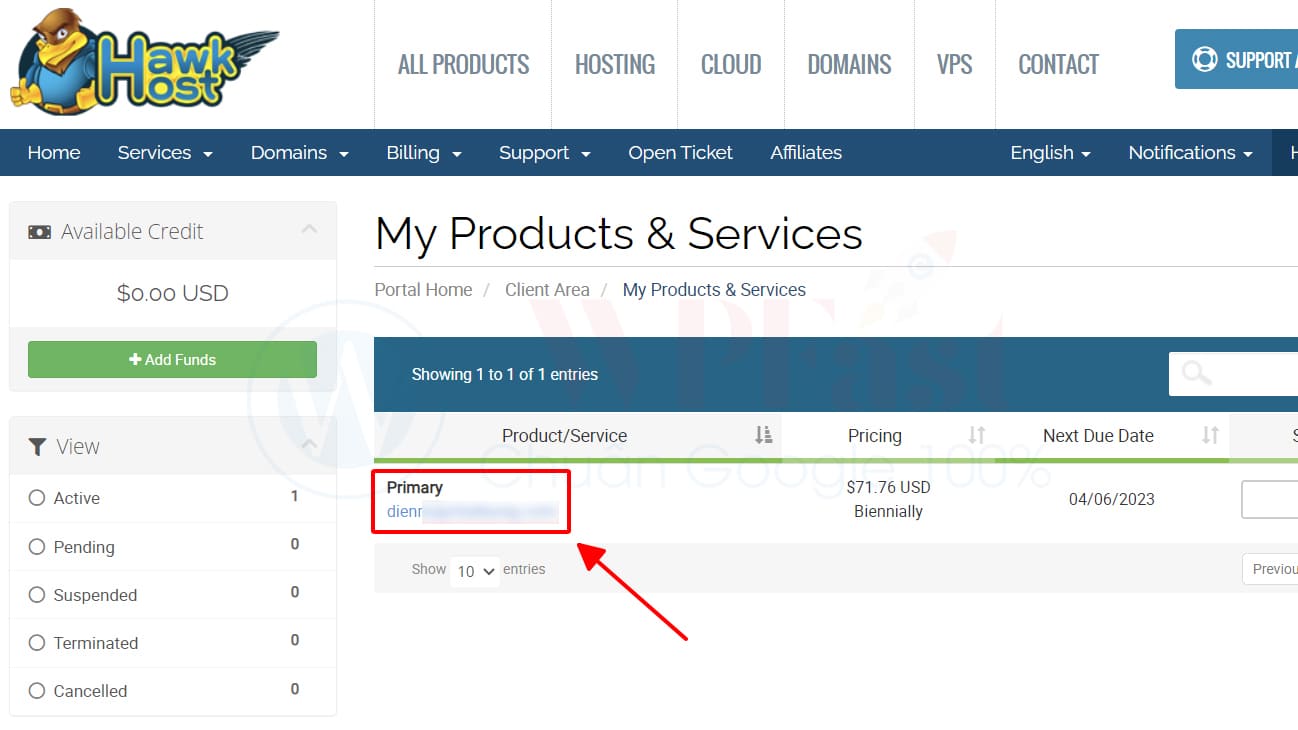Viewport: 1298px width, 730px height.
Task: Open the Notifications dropdown
Action: tap(1190, 153)
